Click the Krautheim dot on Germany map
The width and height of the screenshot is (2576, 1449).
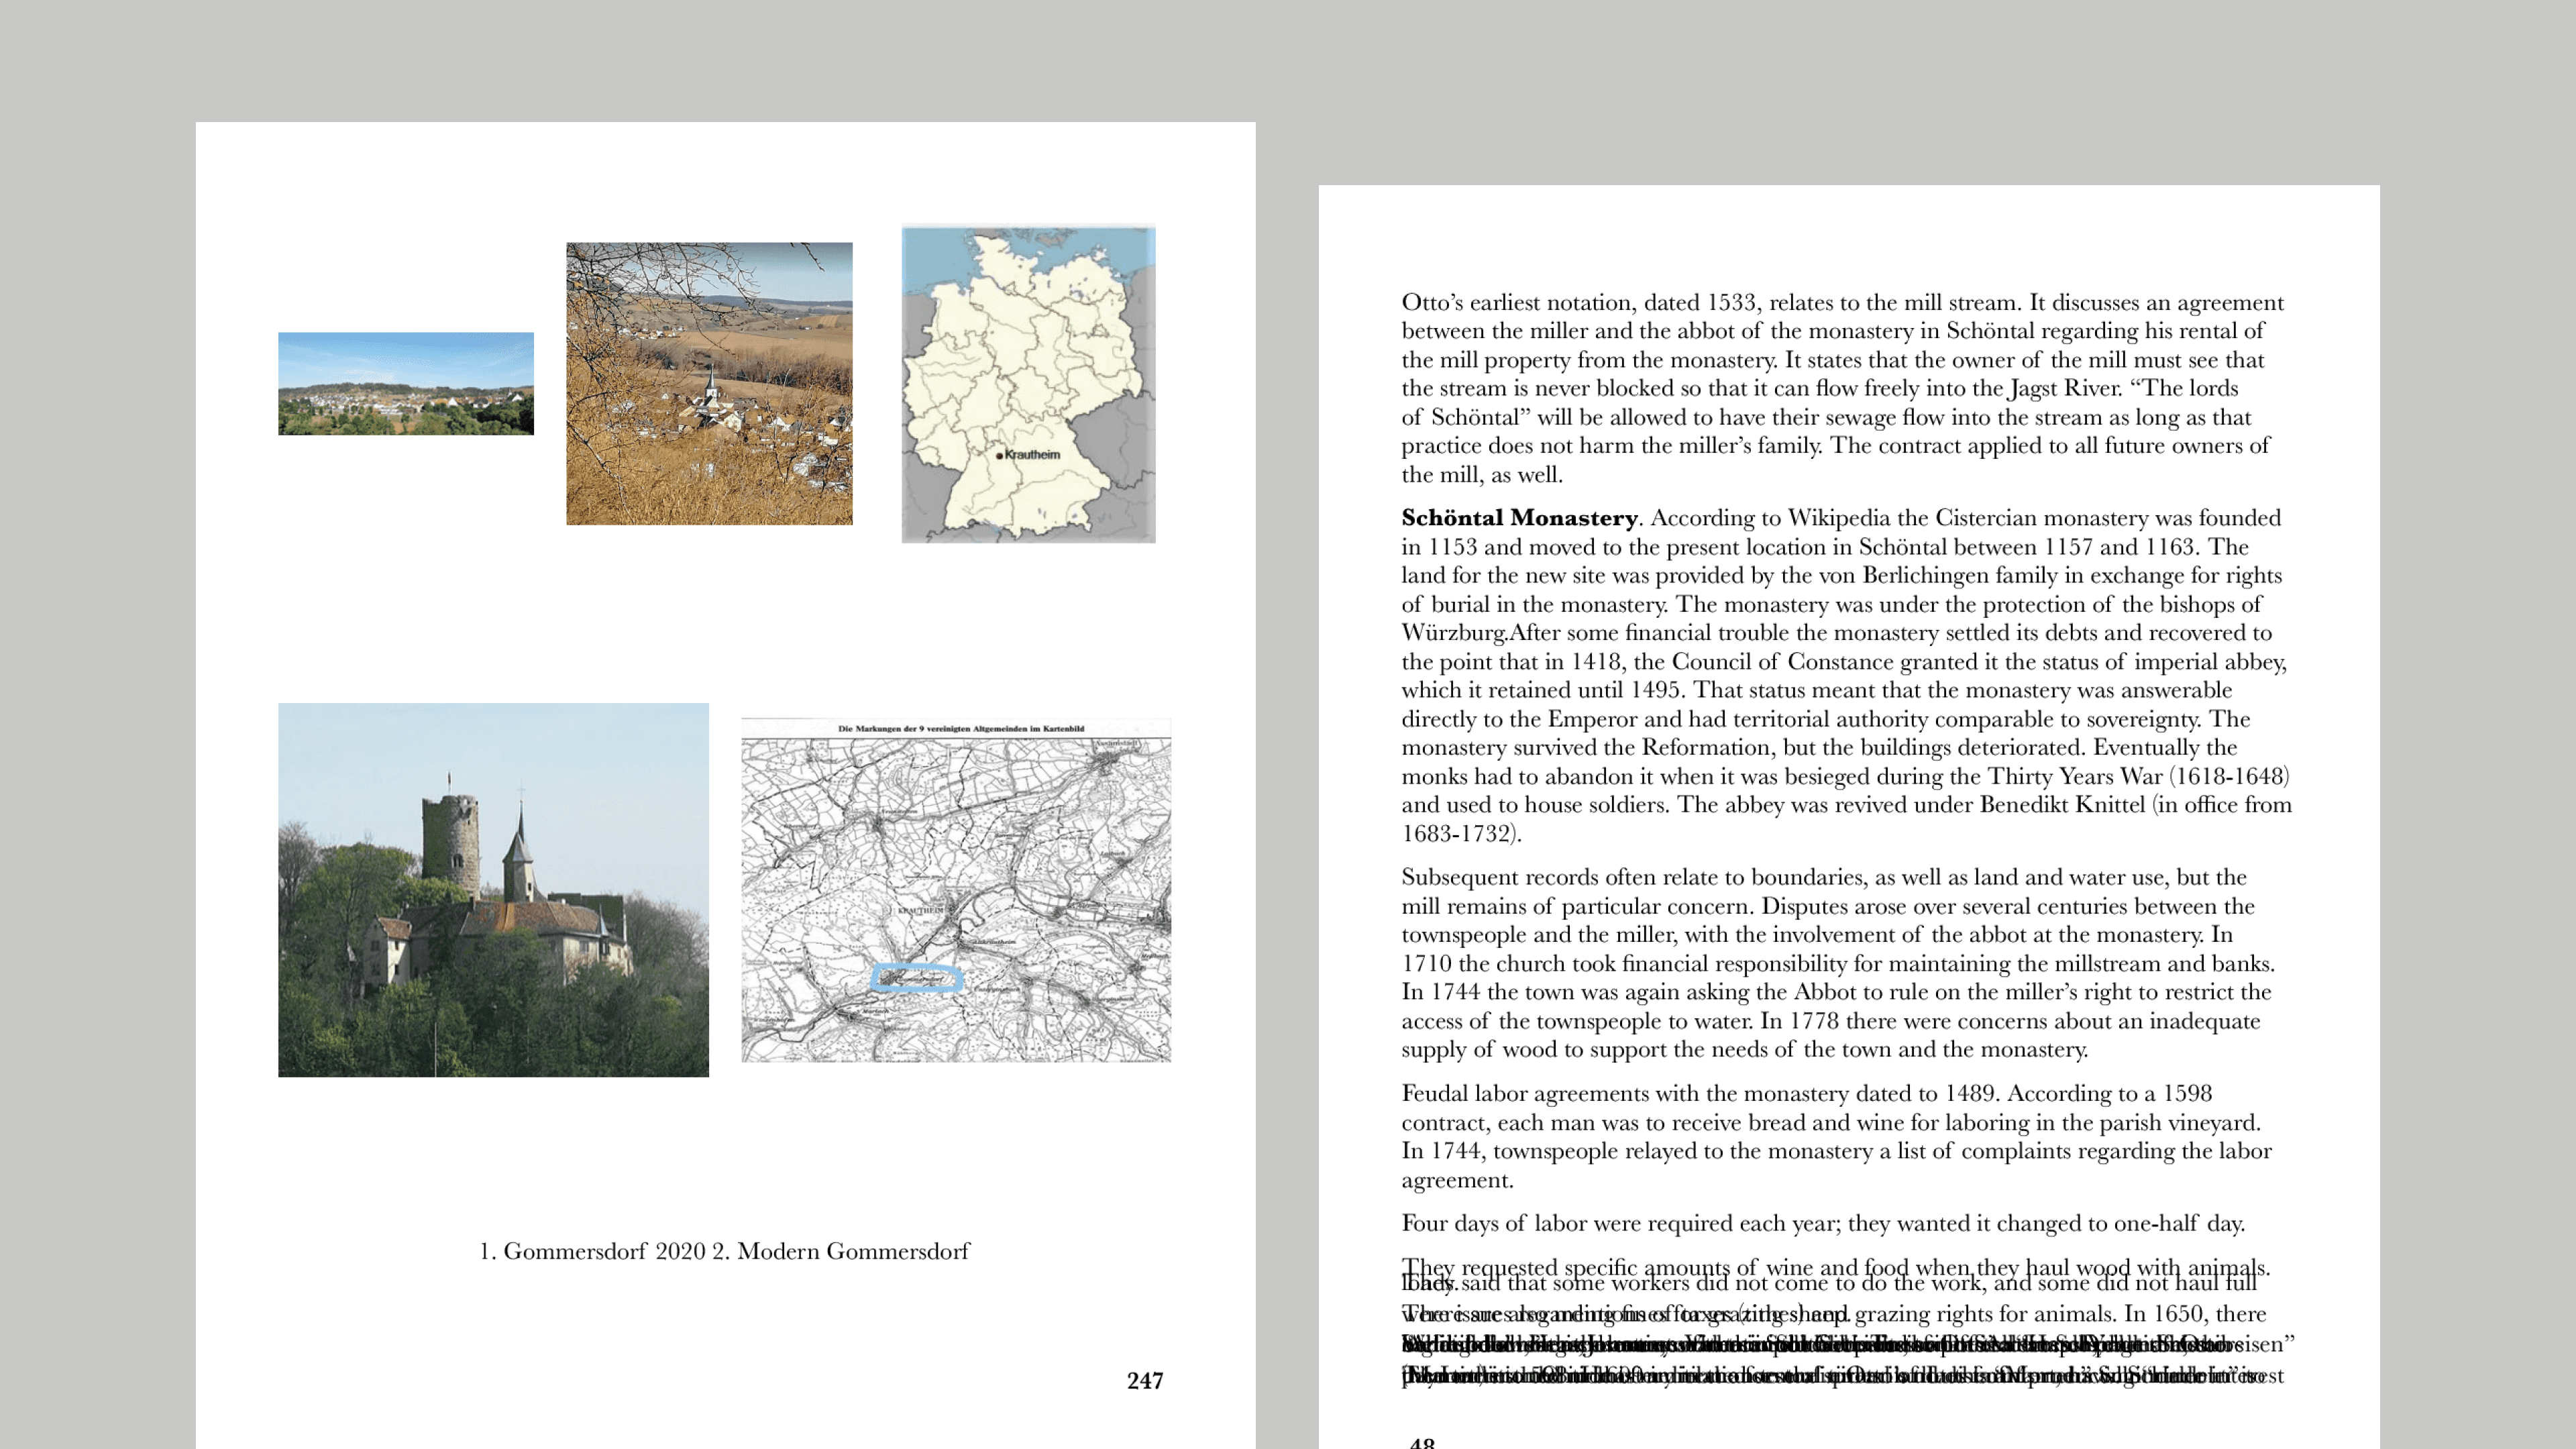tap(999, 456)
